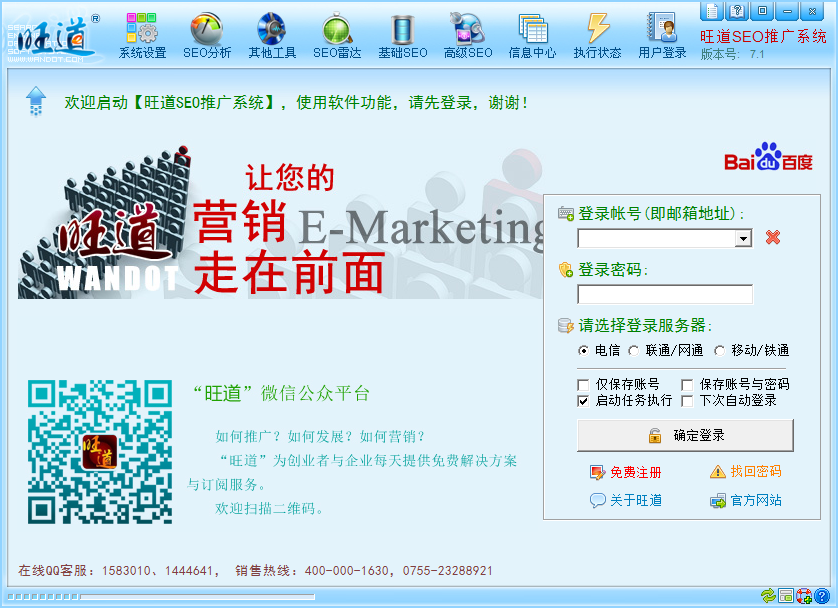838x608 pixels.
Task: Launch the SEO雷达 radar tool
Action: [x=337, y=36]
